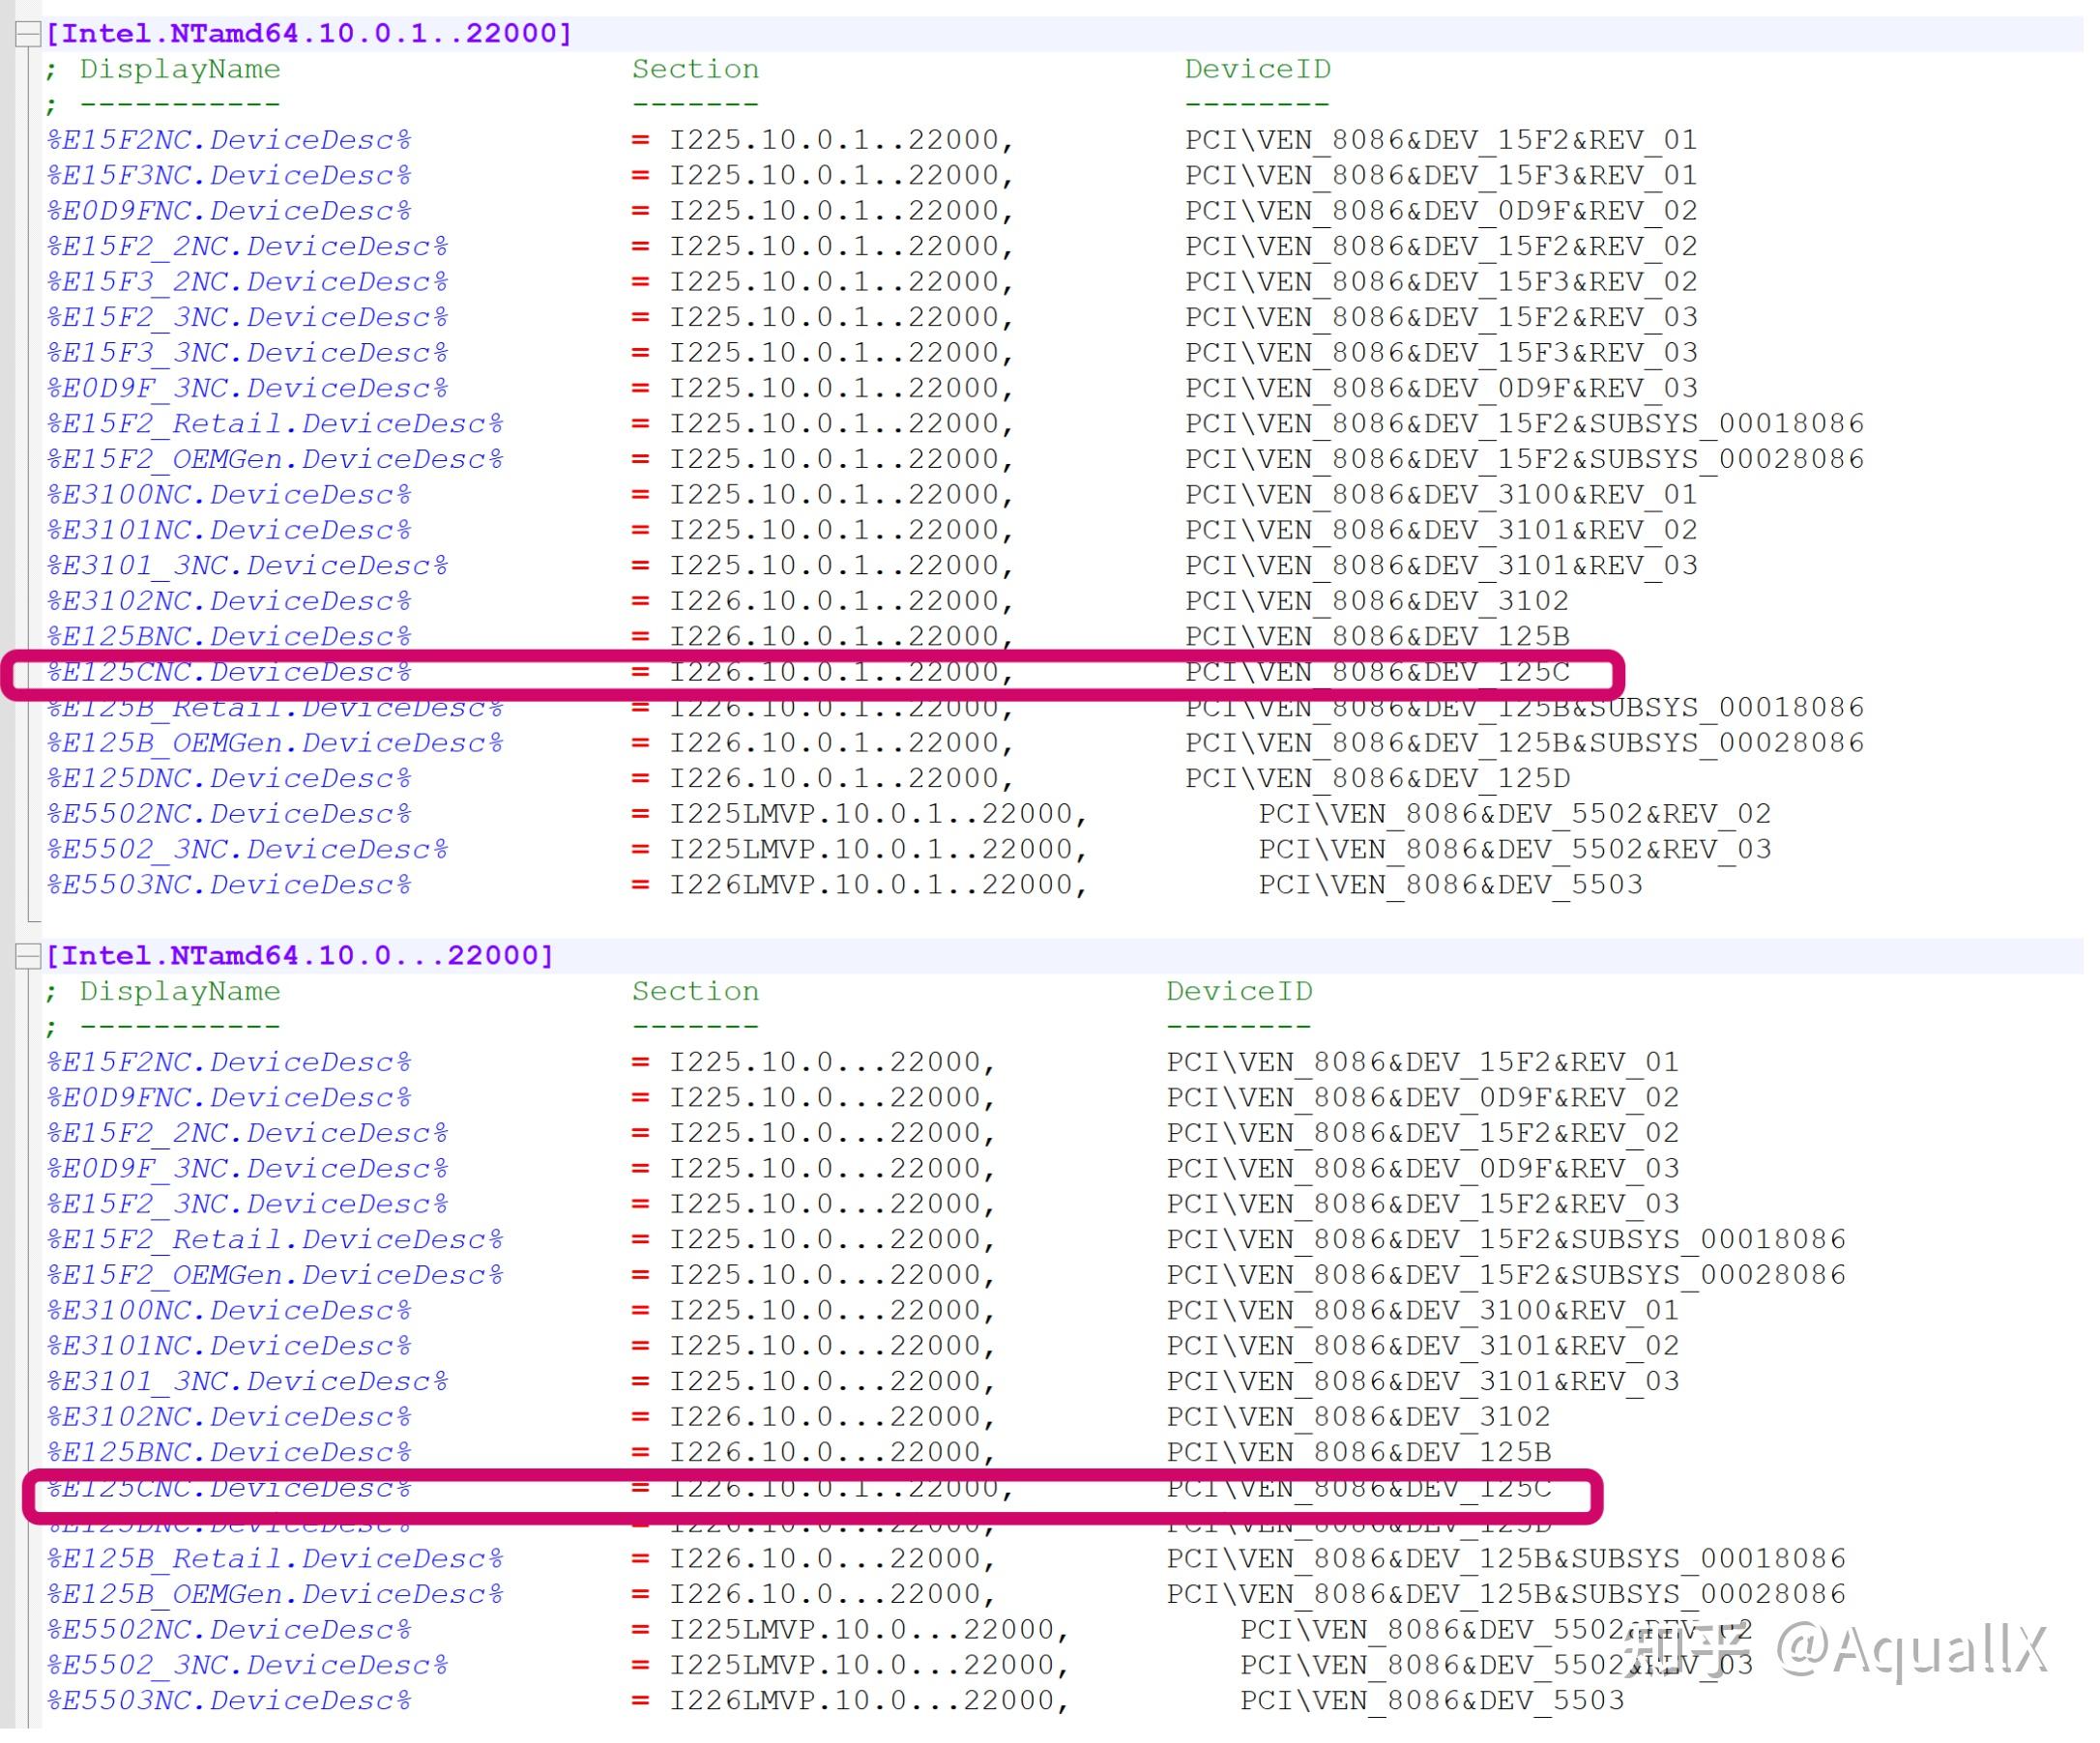Select the %E0D9FNC.DeviceDesc% entry in second section
Viewport: 2100px width, 1743px height.
click(x=230, y=1097)
